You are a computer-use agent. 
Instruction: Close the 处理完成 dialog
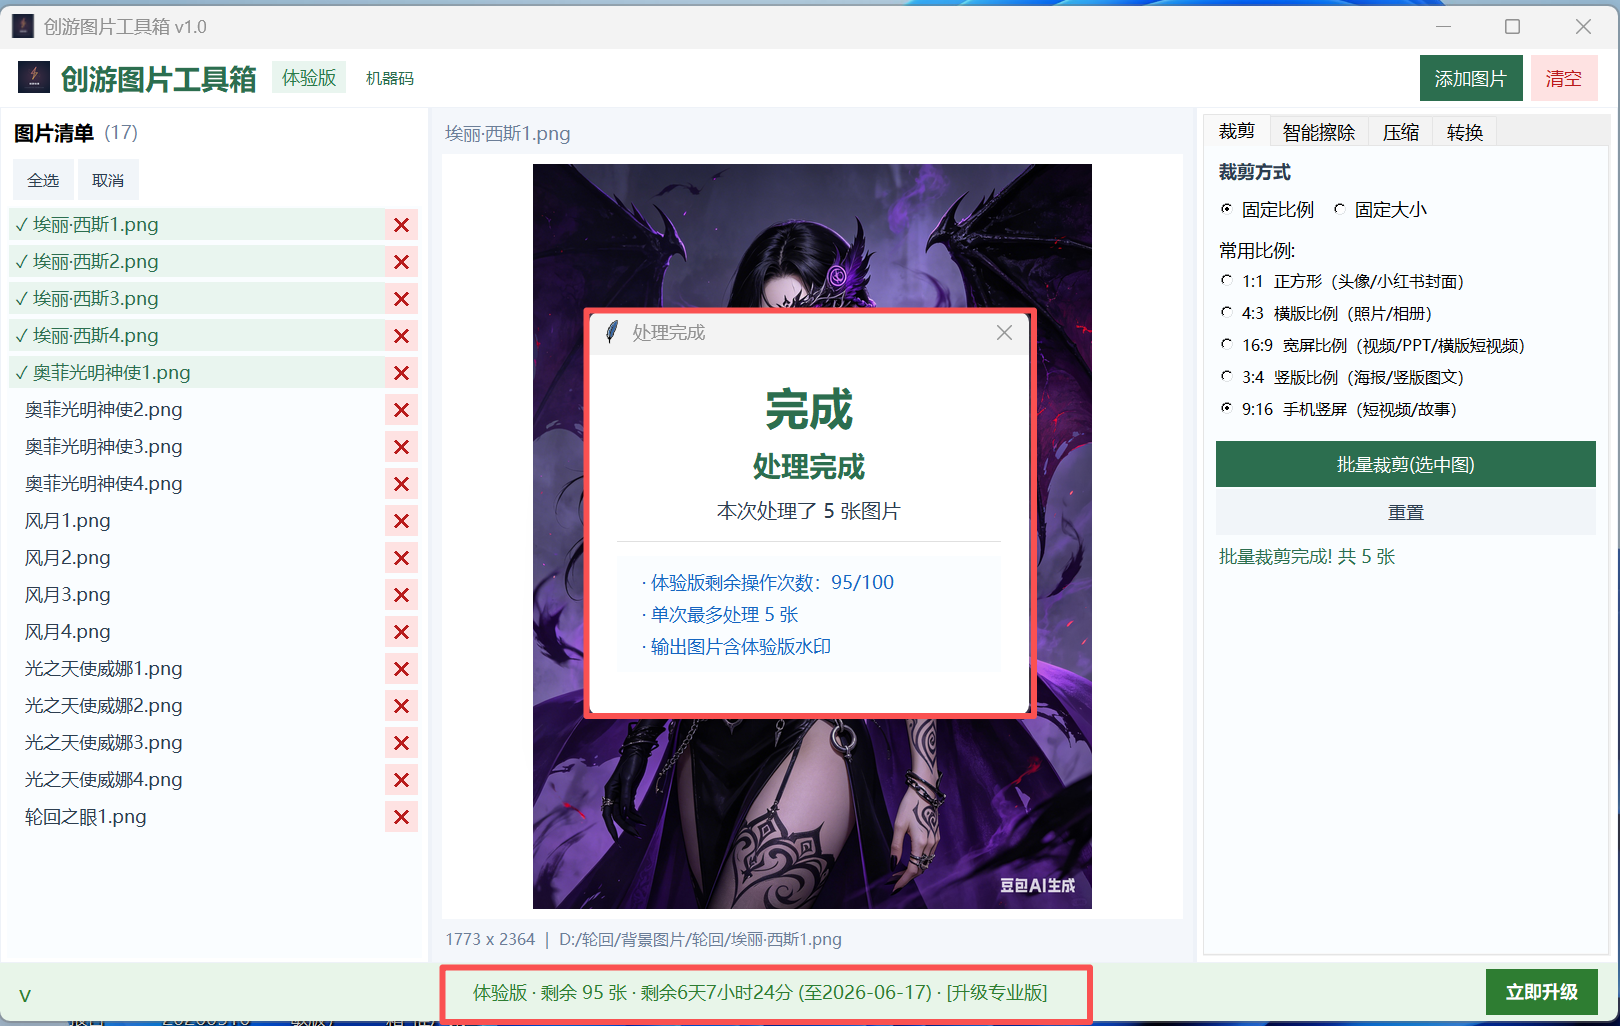coord(1004,333)
